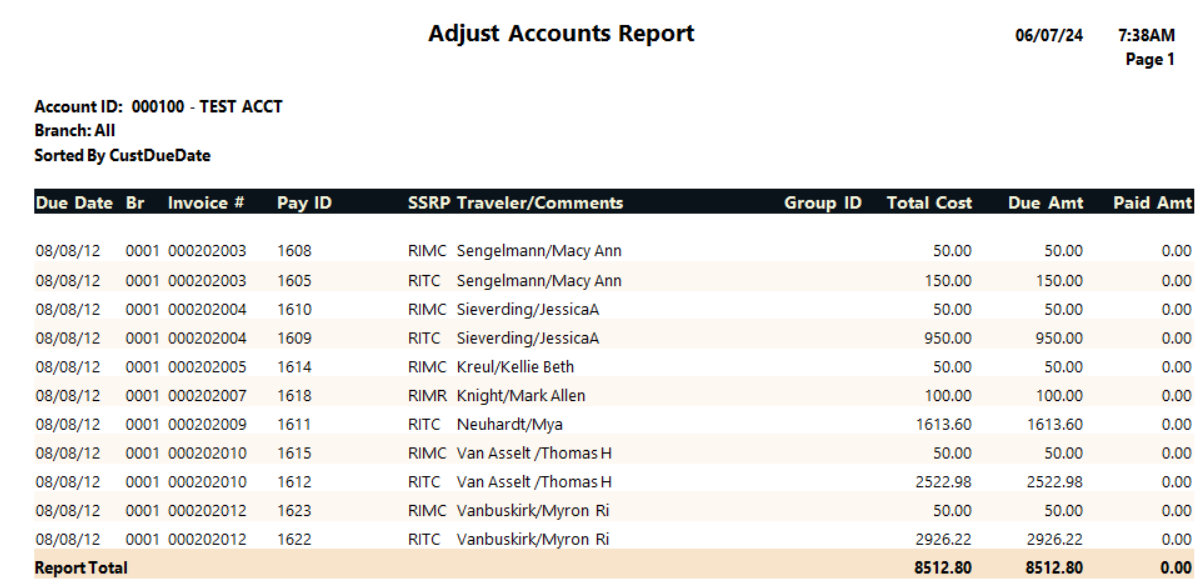The height and width of the screenshot is (584, 1202).
Task: Click the Adjust Accounts Report title
Action: (x=561, y=33)
